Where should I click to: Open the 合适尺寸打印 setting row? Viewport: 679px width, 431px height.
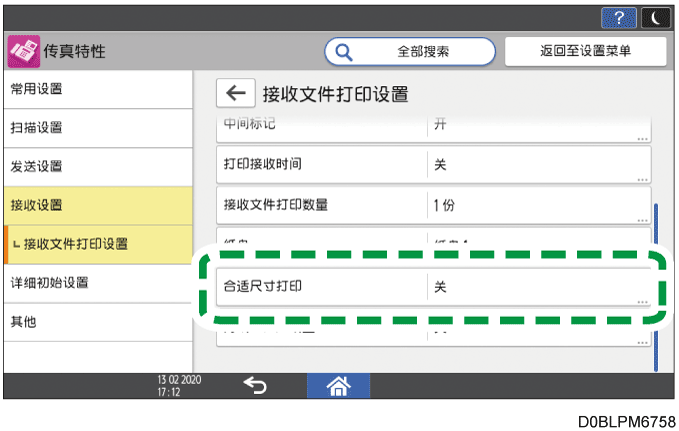point(433,287)
